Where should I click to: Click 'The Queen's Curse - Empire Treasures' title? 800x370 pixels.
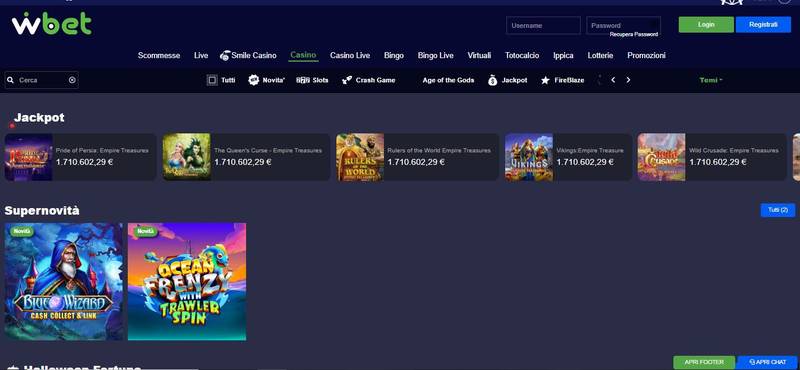pyautogui.click(x=268, y=151)
